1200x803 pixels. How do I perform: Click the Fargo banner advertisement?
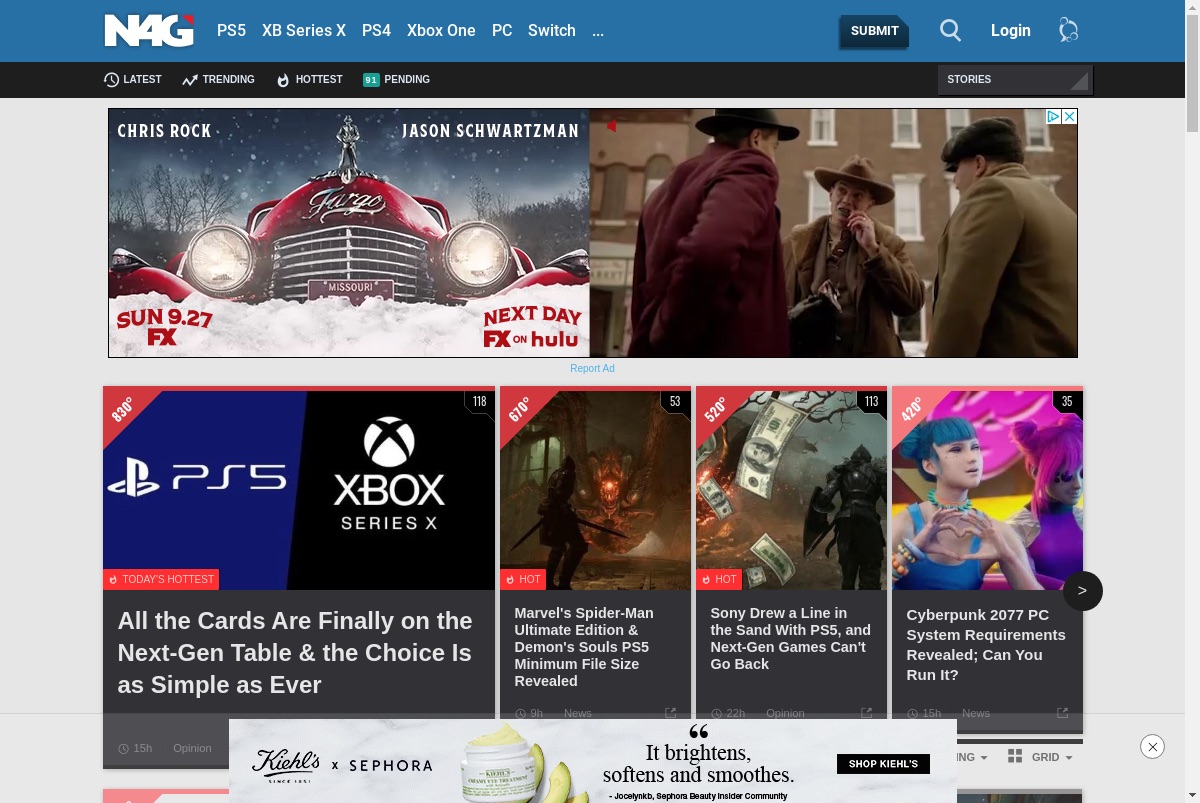(x=593, y=233)
